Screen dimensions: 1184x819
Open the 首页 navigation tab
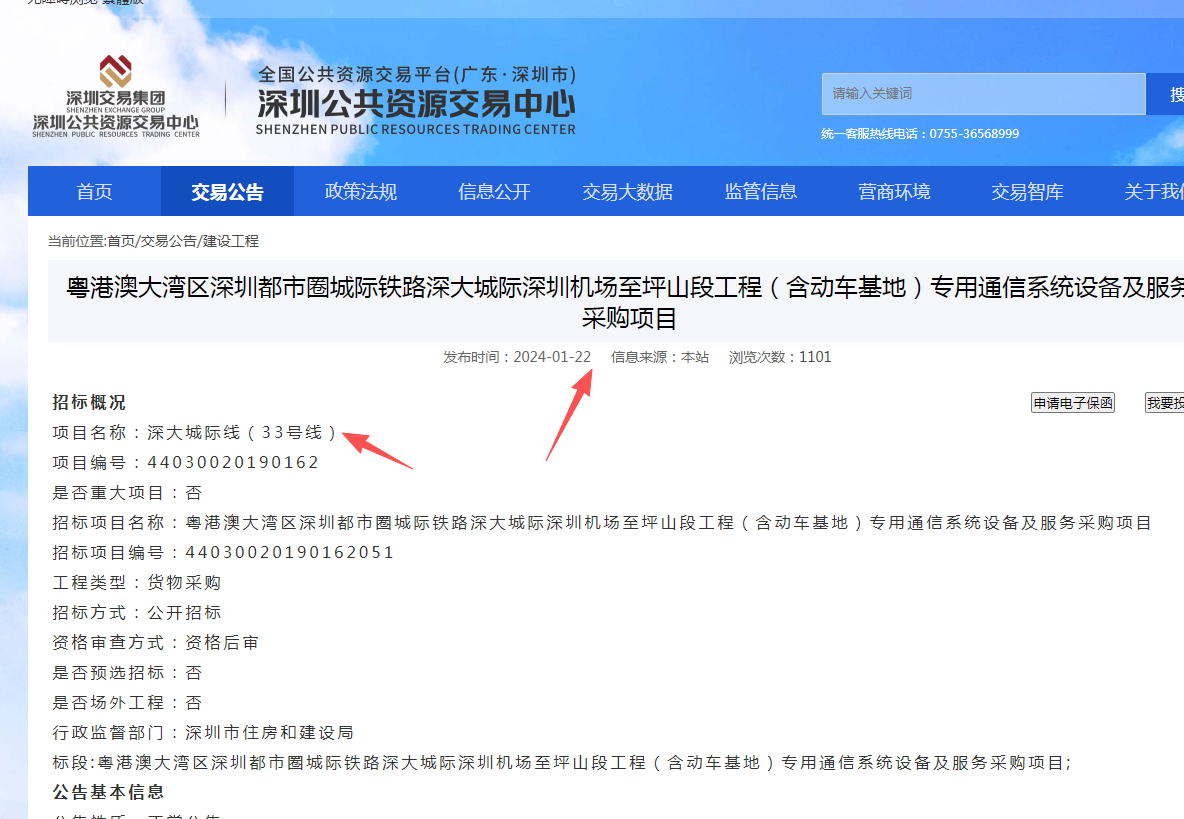pos(95,192)
